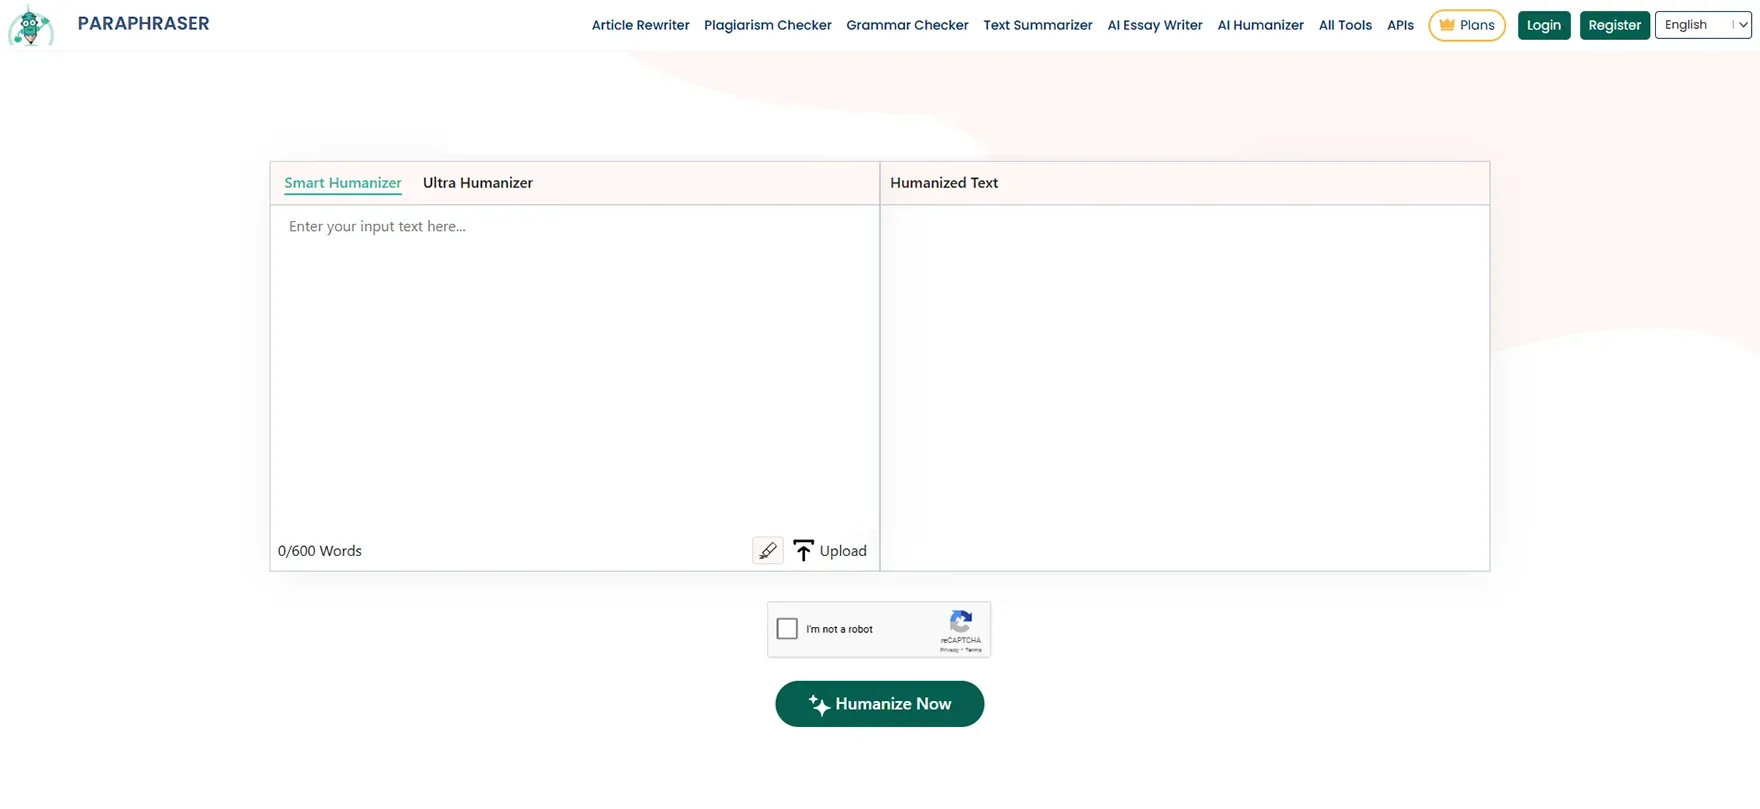This screenshot has width=1760, height=809.
Task: Open Article Rewriter from the navigation
Action: coord(641,25)
